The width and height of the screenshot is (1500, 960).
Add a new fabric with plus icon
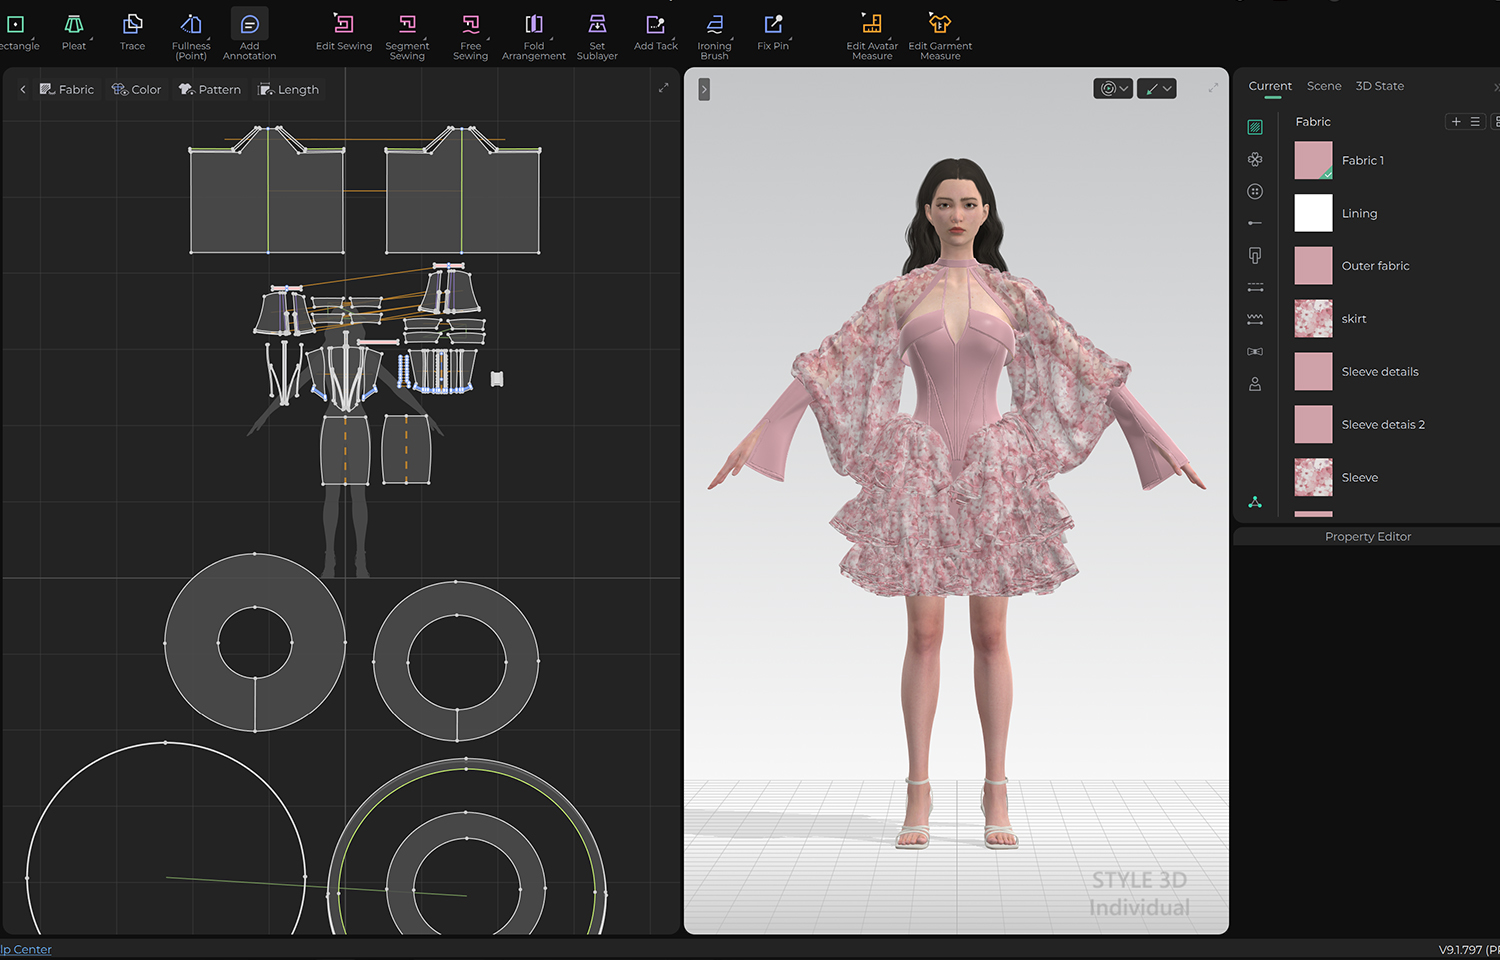click(x=1456, y=121)
